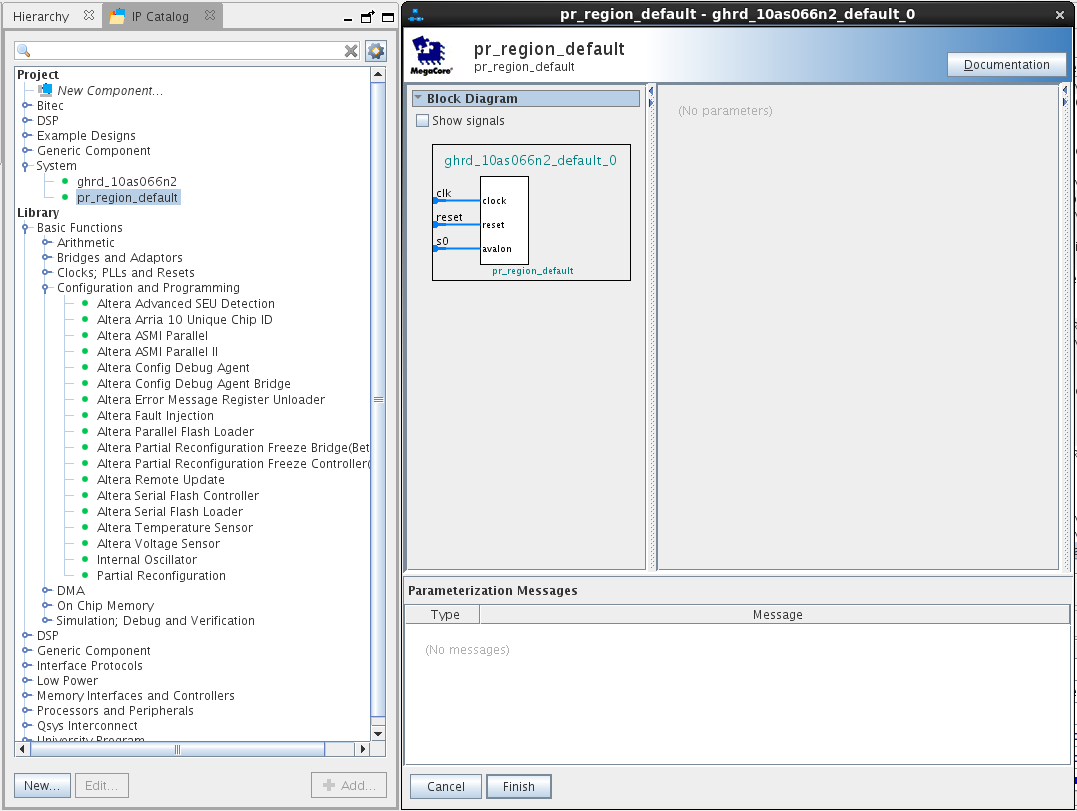The image size is (1077, 811).
Task: Click the MegaCore logo icon
Action: 431,56
